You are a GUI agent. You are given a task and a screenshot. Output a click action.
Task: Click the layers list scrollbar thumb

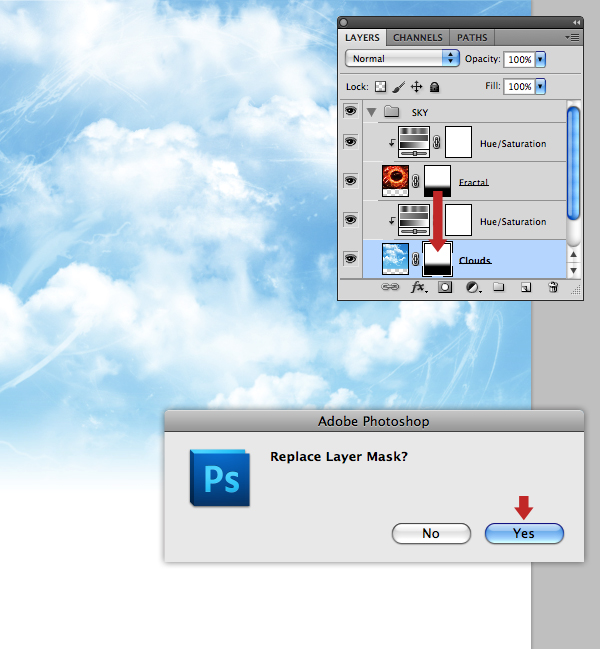tap(573, 163)
